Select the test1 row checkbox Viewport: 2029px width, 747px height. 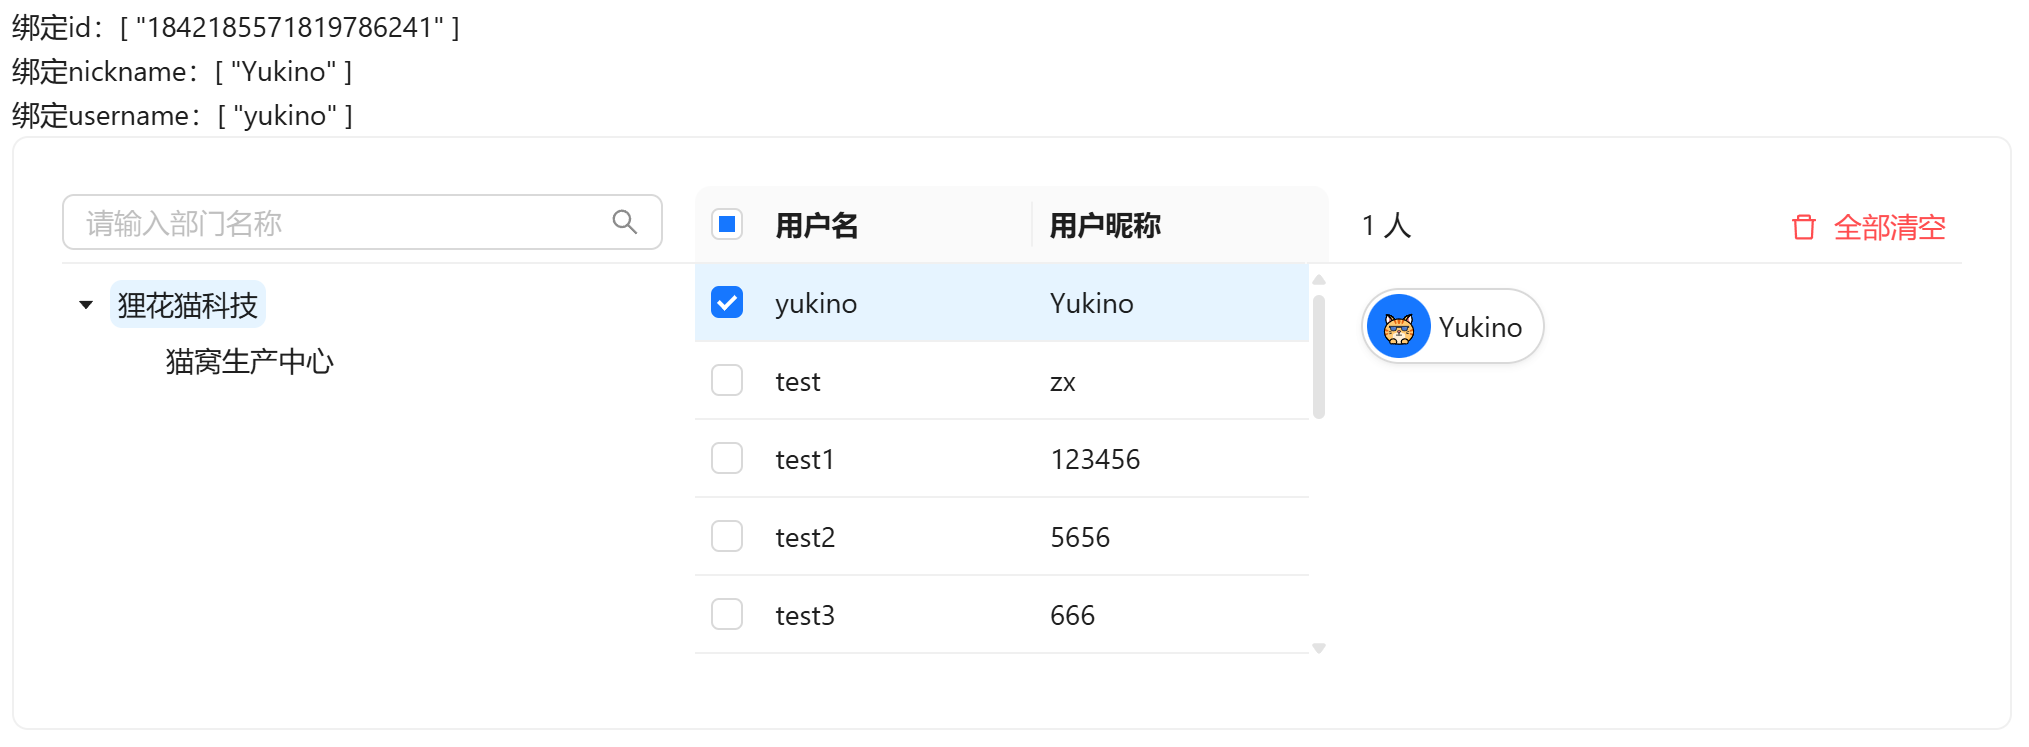(x=727, y=458)
